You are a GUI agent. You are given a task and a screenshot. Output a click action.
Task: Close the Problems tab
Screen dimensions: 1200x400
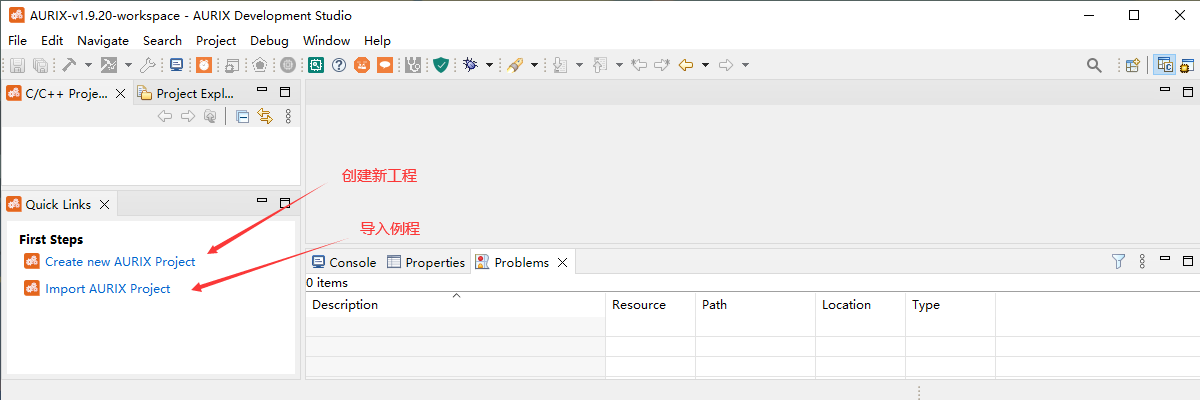point(562,262)
